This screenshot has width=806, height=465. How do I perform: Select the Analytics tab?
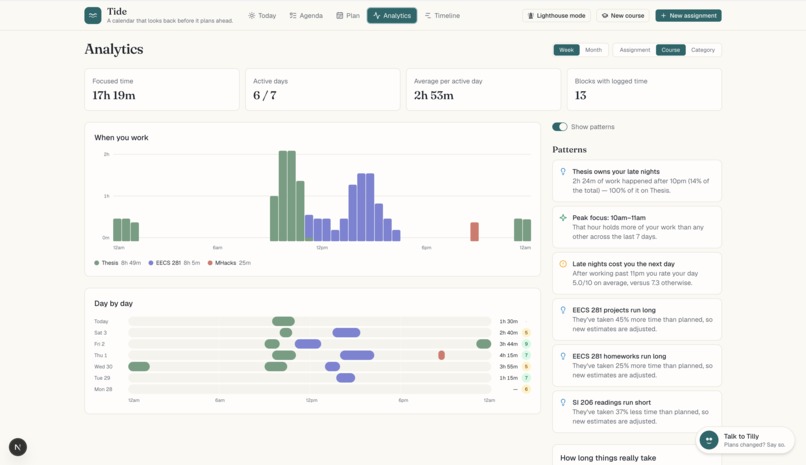tap(392, 15)
